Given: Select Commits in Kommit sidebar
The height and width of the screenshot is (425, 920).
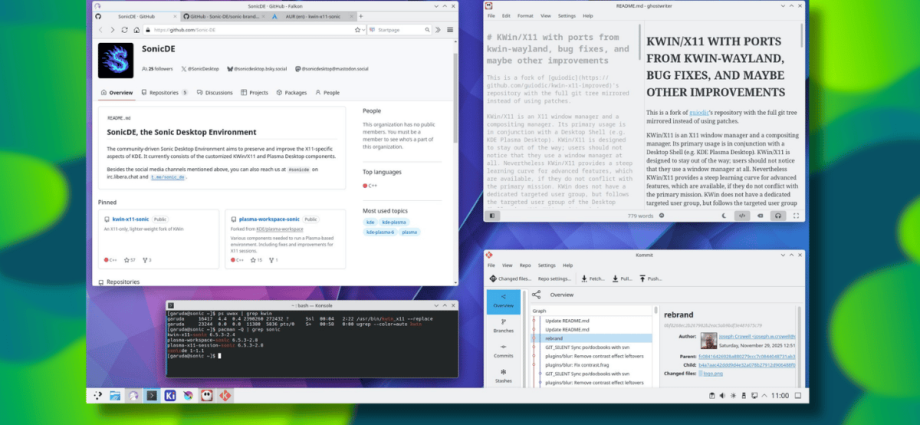Looking at the screenshot, I should point(503,351).
